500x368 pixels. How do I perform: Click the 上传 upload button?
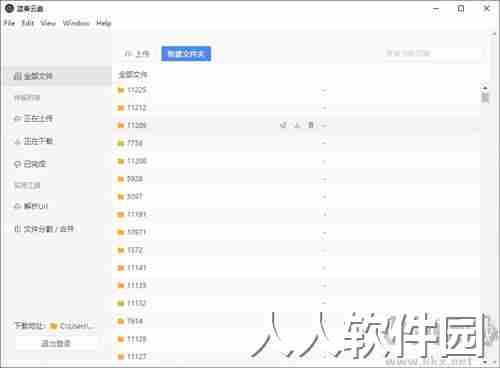pos(137,54)
